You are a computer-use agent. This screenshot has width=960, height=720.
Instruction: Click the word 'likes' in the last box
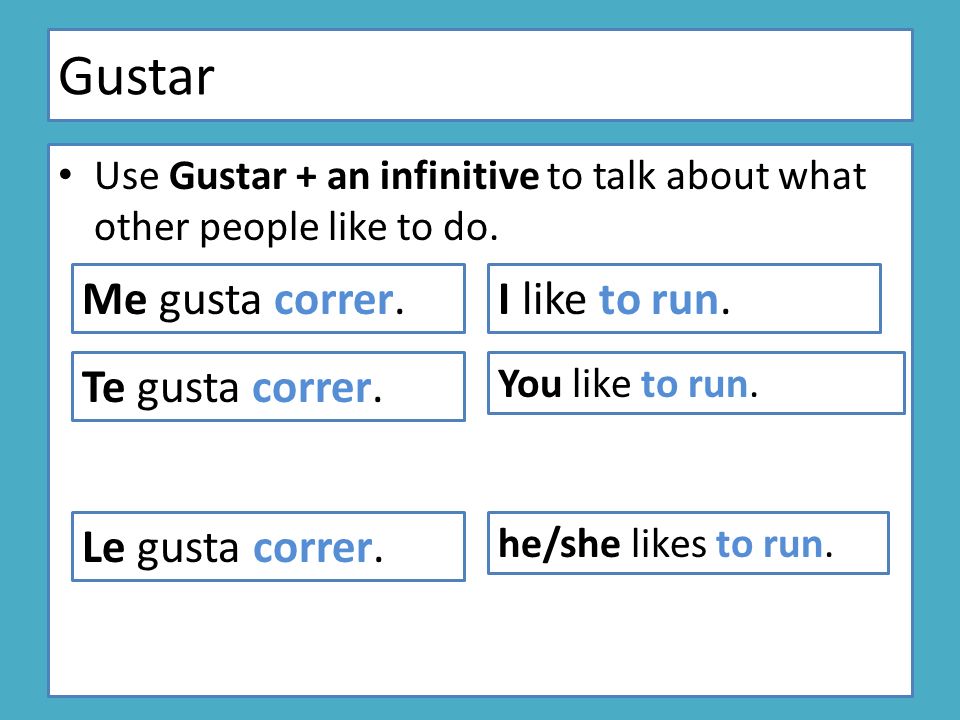[669, 544]
